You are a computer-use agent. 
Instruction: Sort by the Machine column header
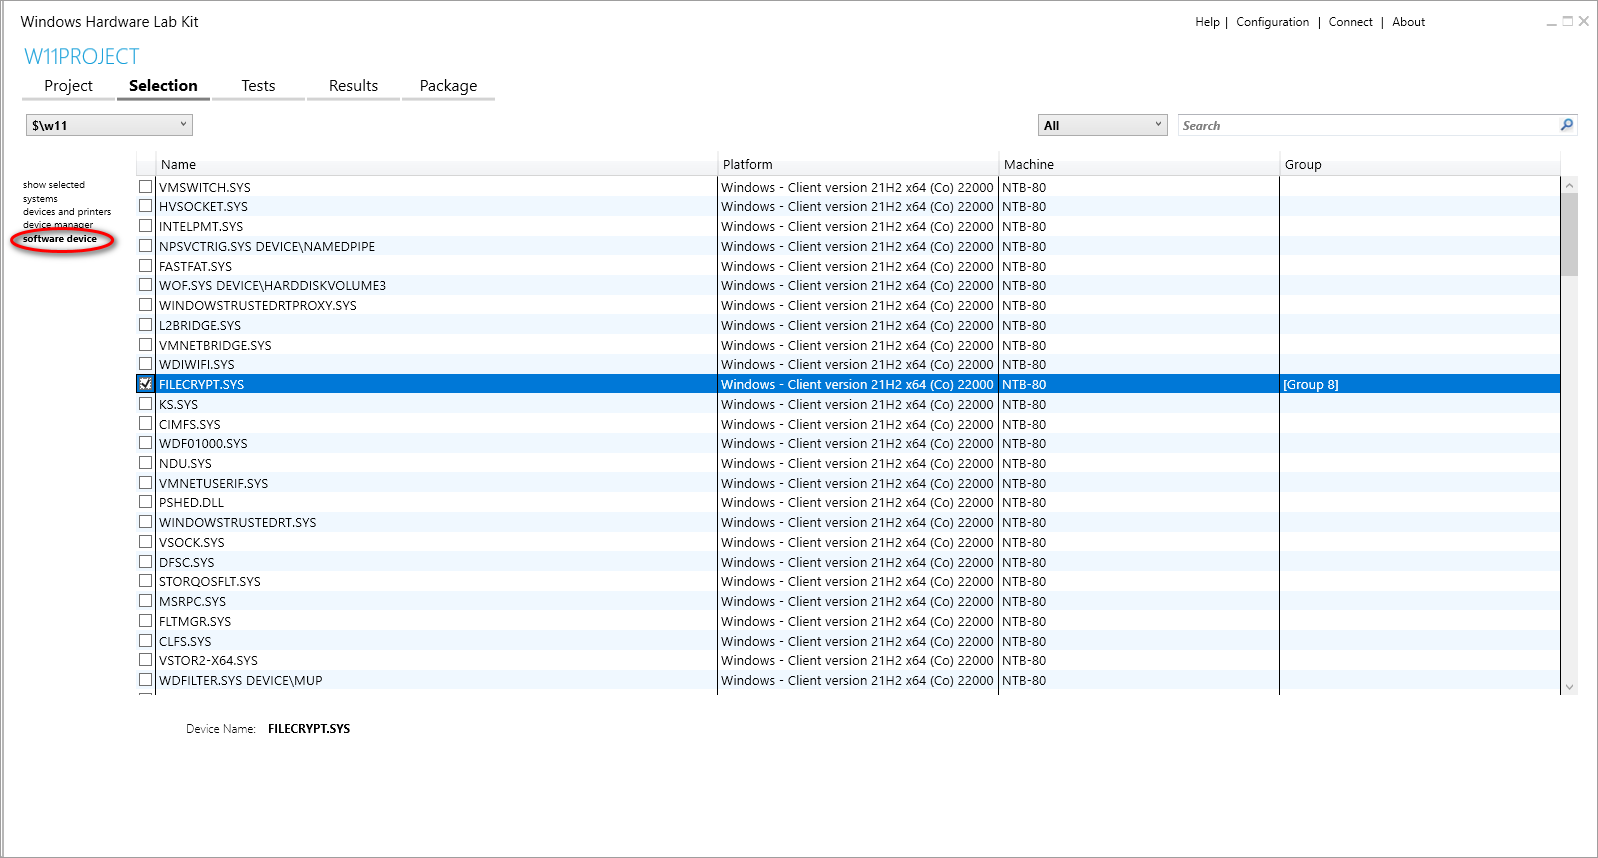(x=1139, y=164)
